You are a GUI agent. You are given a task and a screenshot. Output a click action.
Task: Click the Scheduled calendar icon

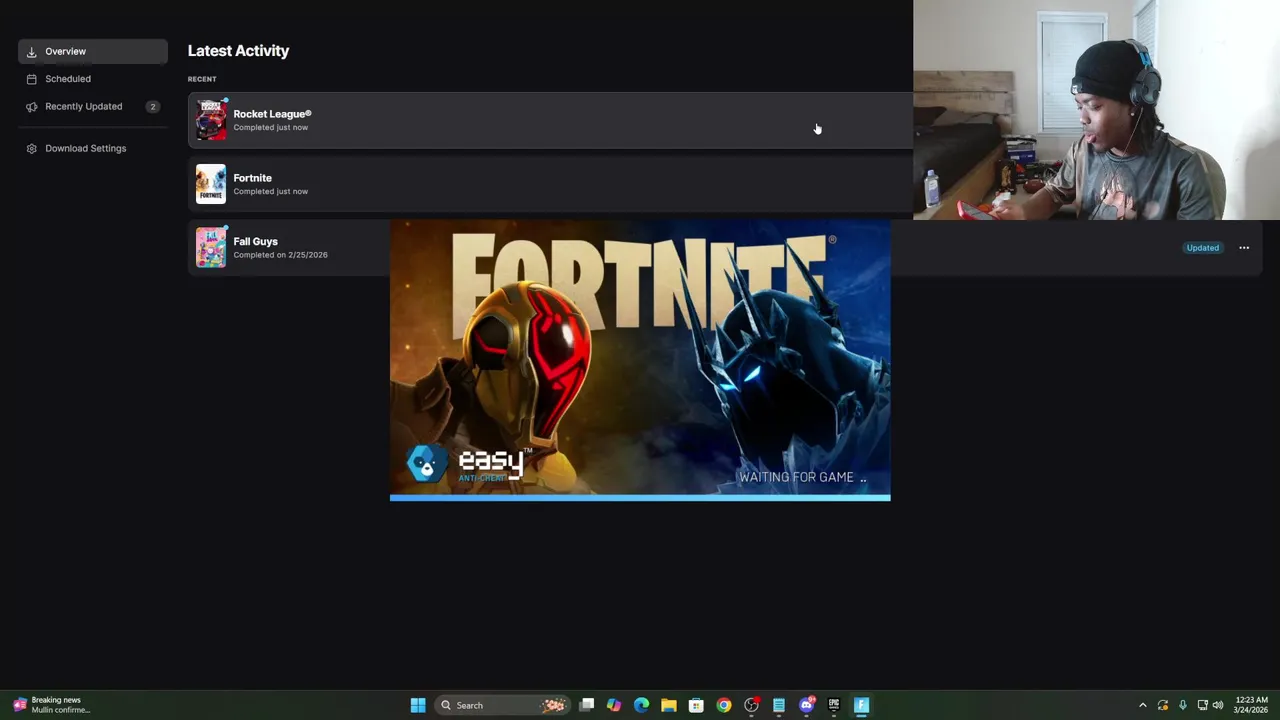(x=31, y=79)
